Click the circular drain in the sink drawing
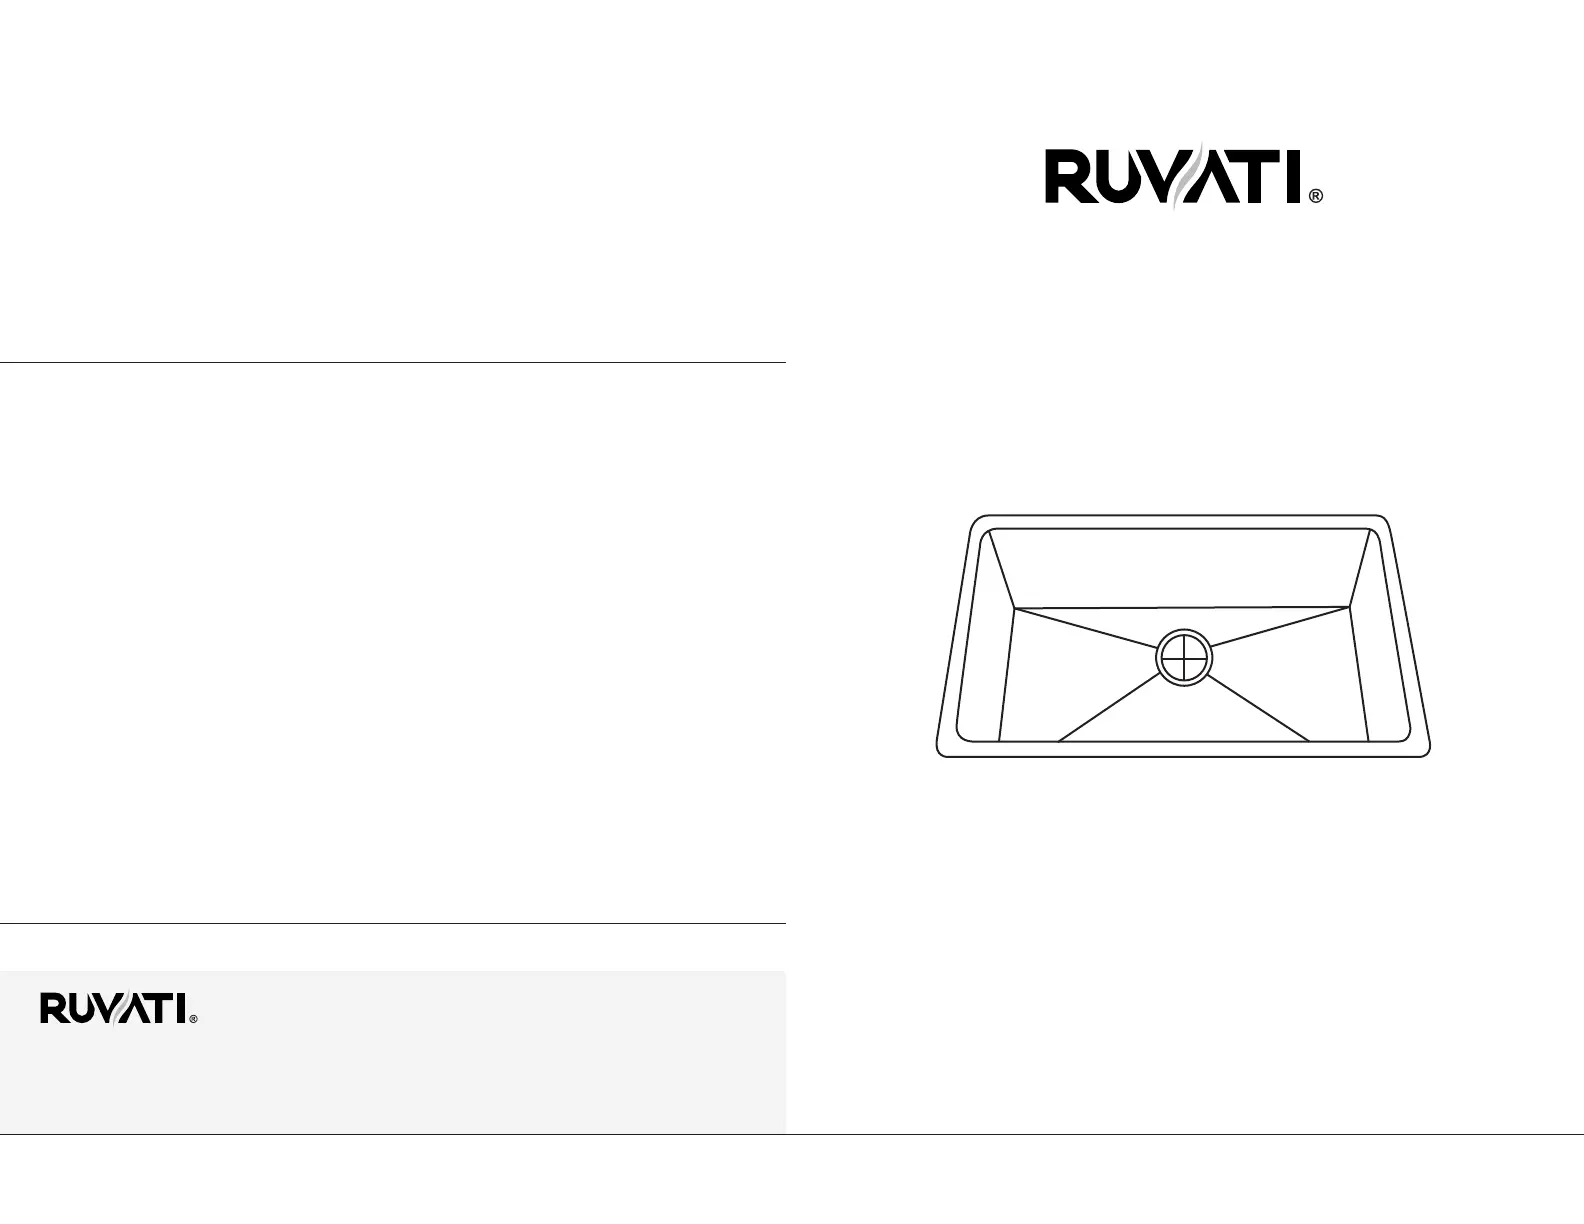Viewport: 1584px width, 1224px height. pos(1183,659)
